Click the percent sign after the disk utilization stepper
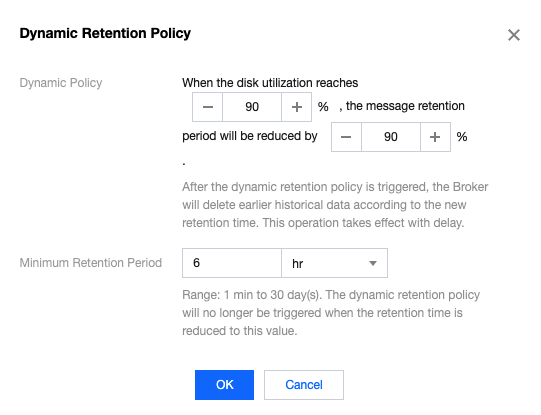541x415 pixels. 323,107
